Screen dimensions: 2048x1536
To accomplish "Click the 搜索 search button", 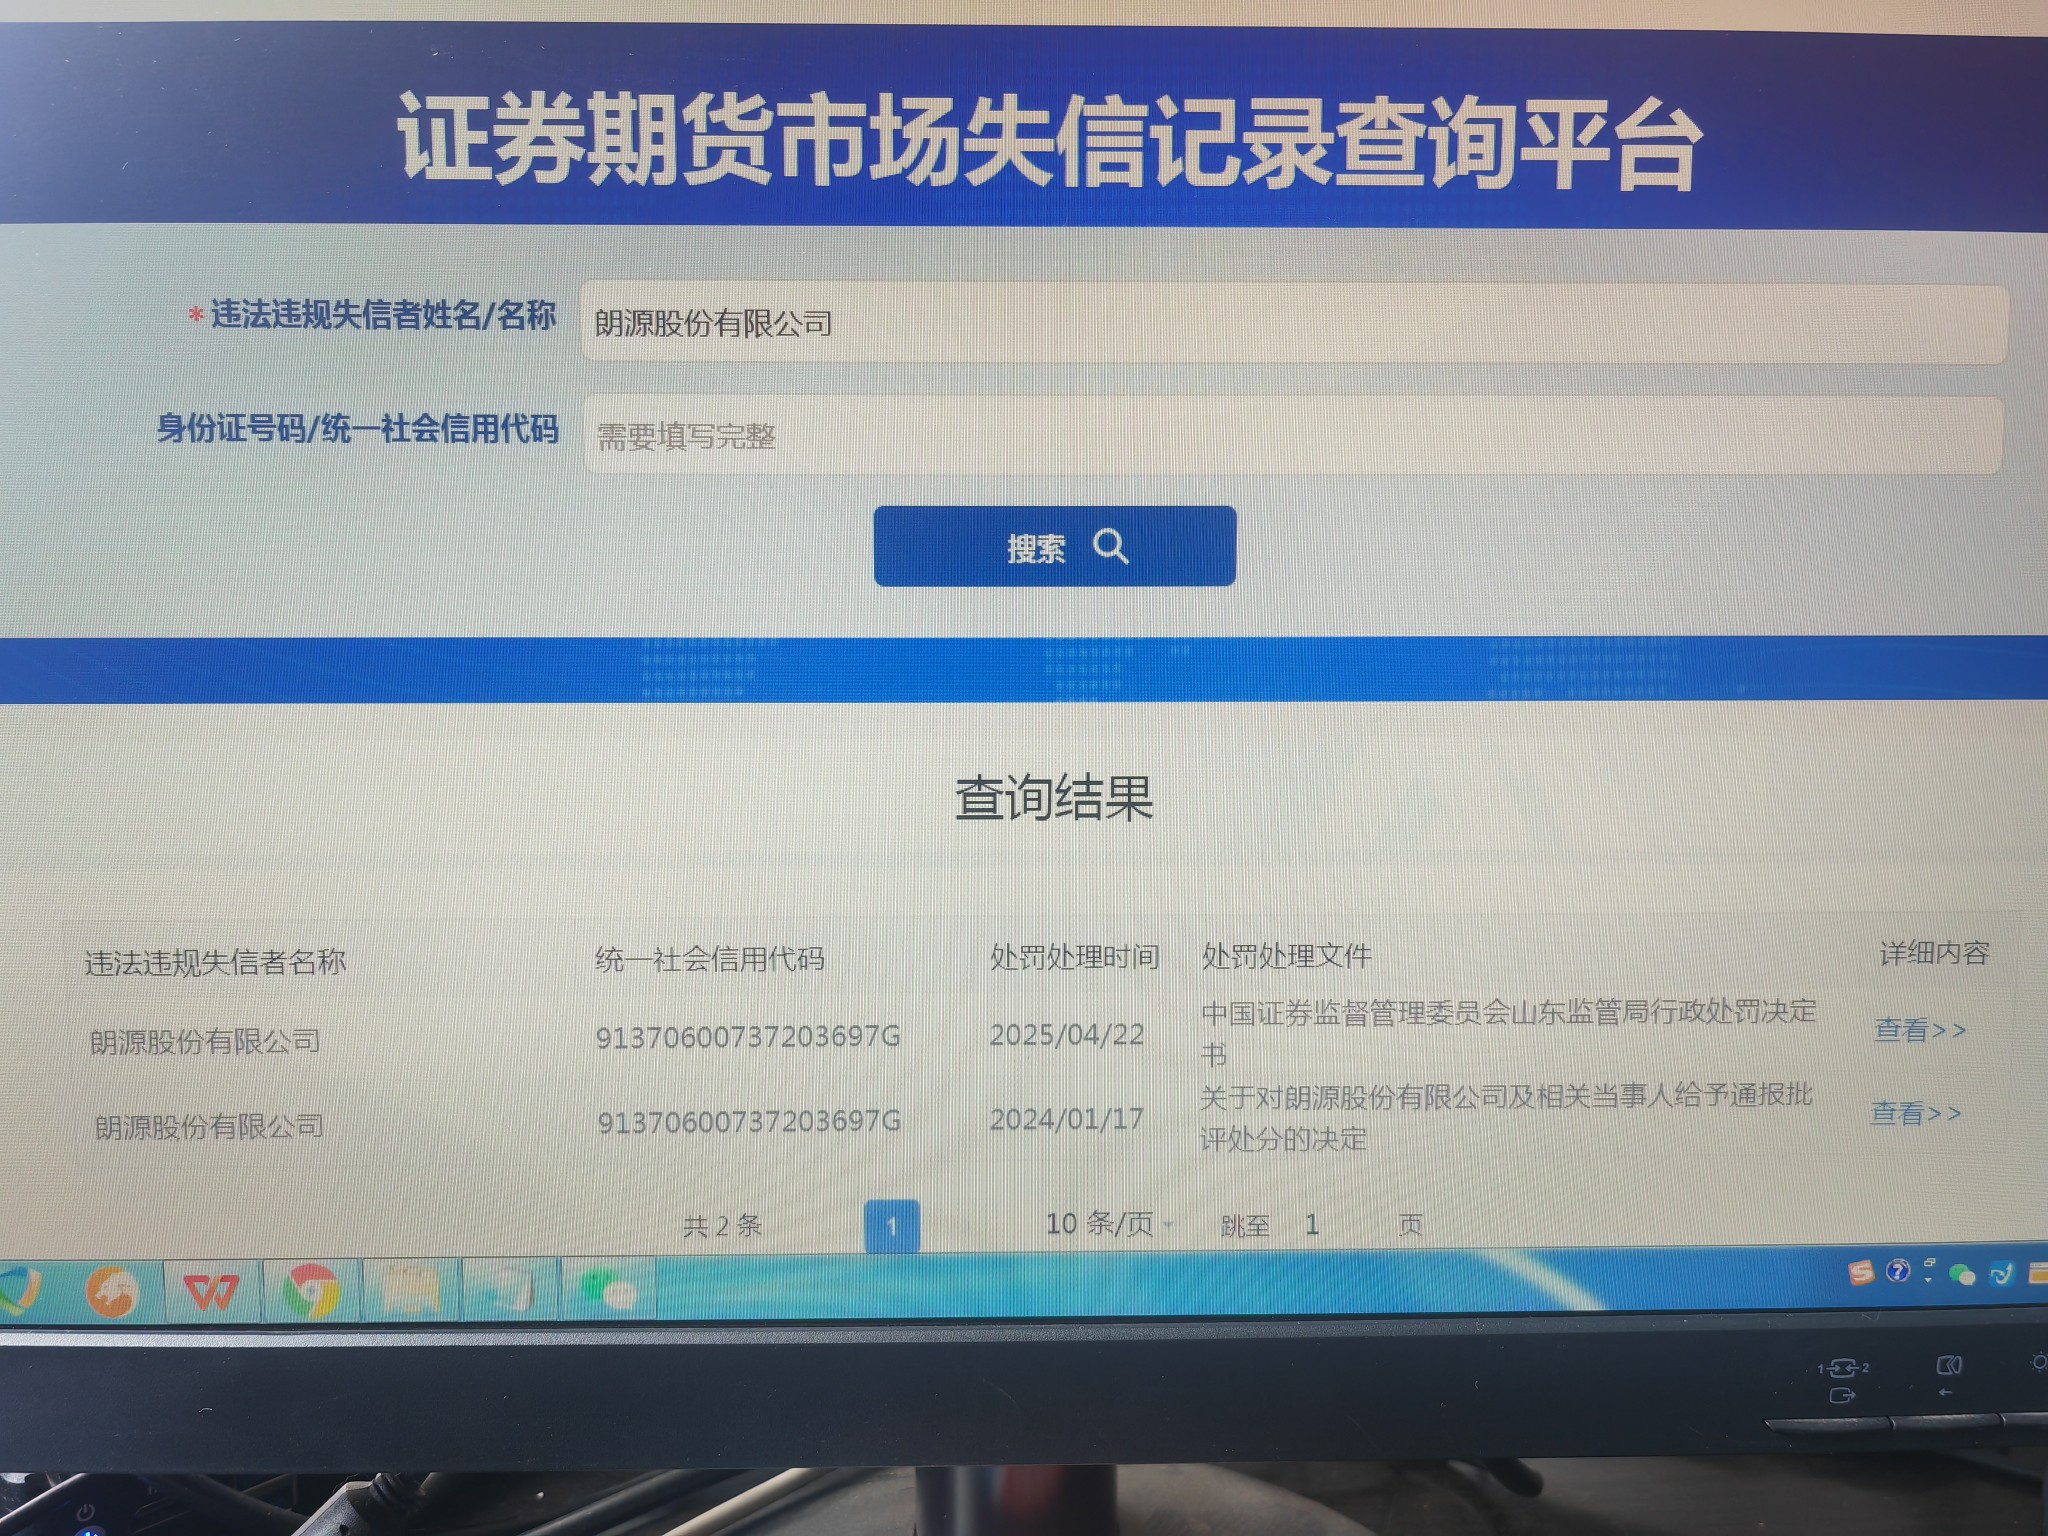I will point(1055,546).
